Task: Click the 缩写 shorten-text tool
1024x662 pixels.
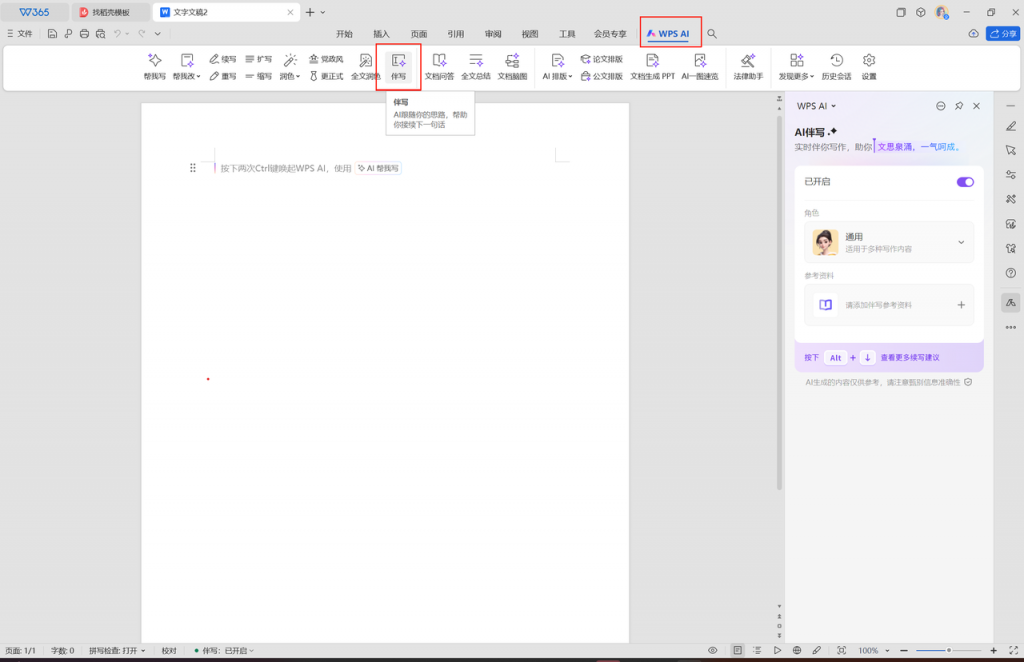Action: pos(259,76)
